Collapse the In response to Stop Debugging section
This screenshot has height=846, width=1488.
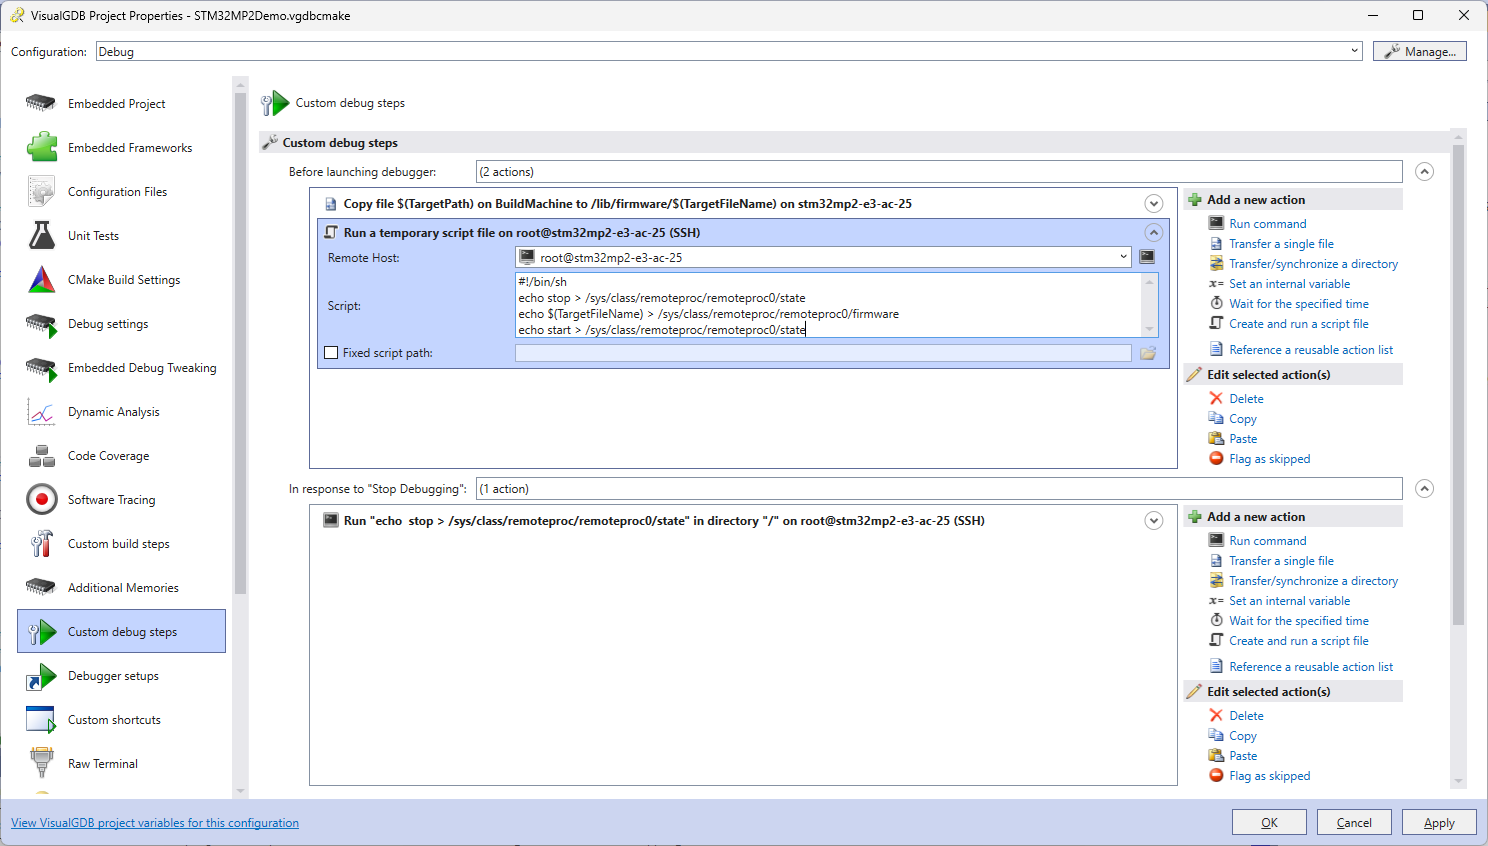(x=1425, y=489)
